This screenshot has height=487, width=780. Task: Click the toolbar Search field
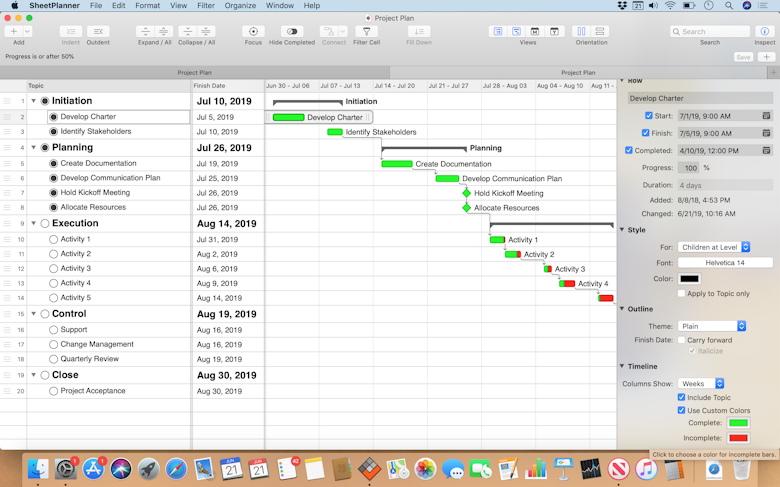(710, 31)
